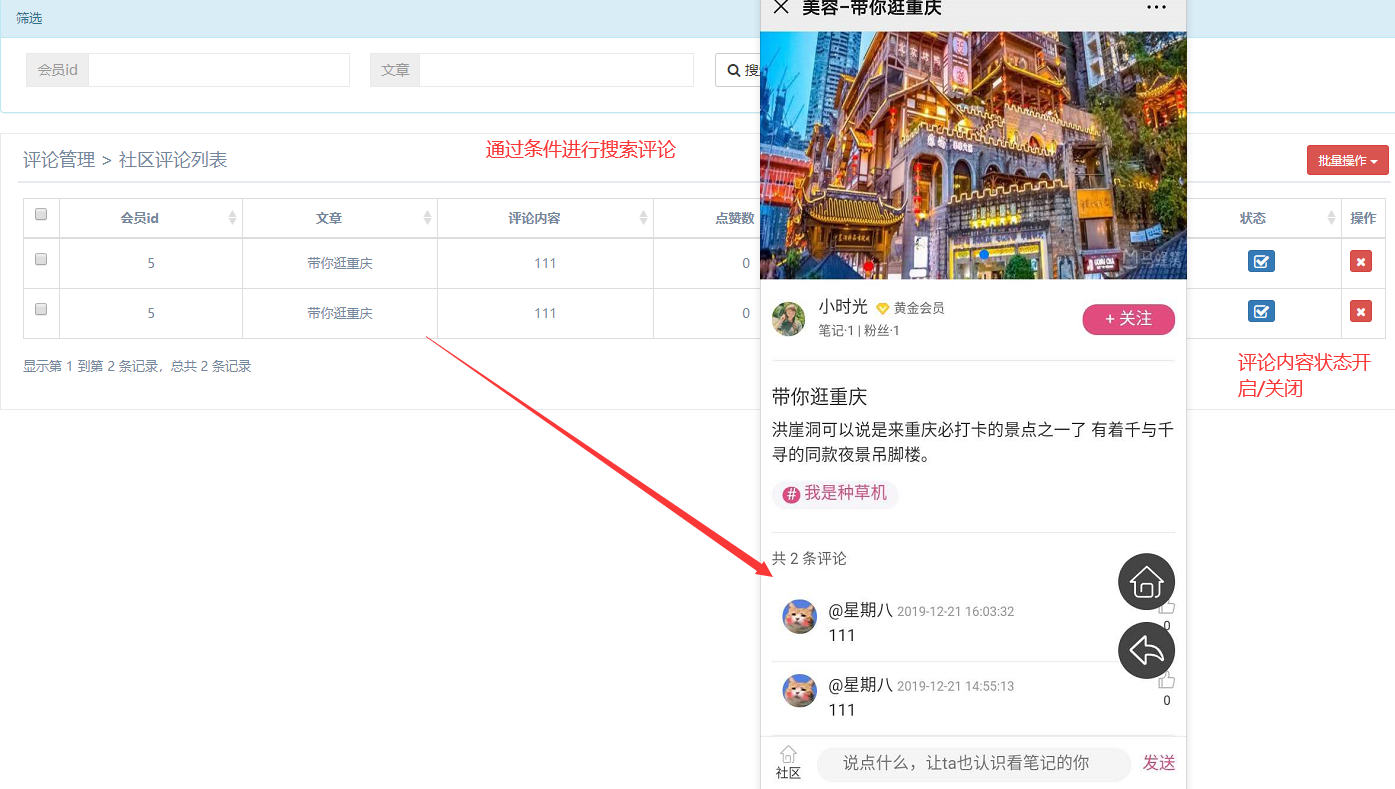Click 带你逛重庆 in first table row
The image size is (1395, 789).
pyautogui.click(x=340, y=263)
